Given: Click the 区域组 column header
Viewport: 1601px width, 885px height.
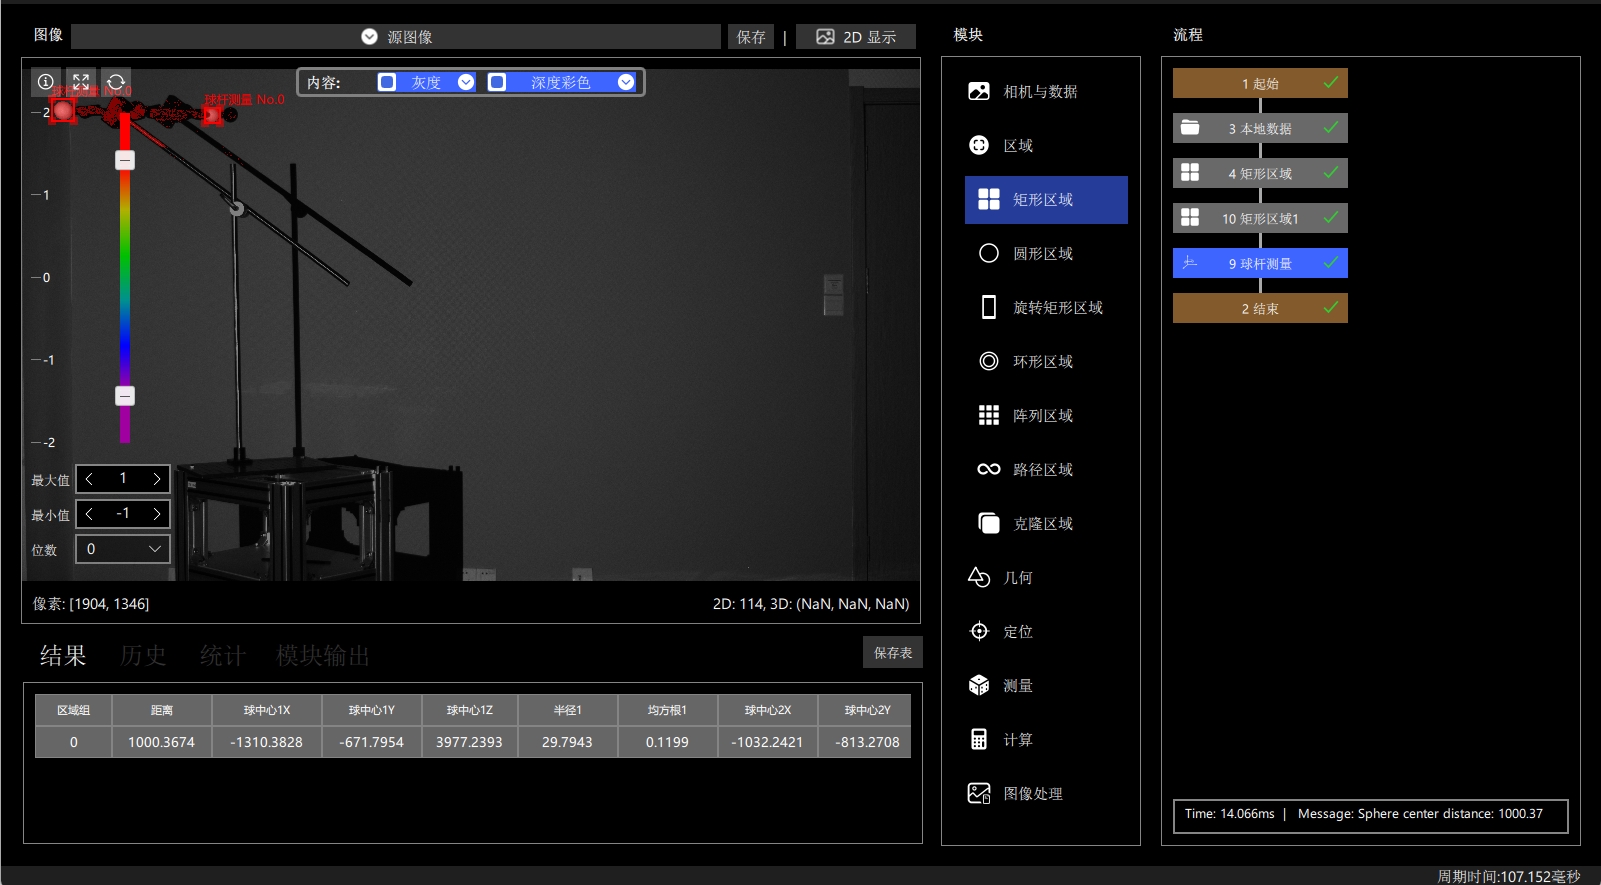Looking at the screenshot, I should point(74,710).
